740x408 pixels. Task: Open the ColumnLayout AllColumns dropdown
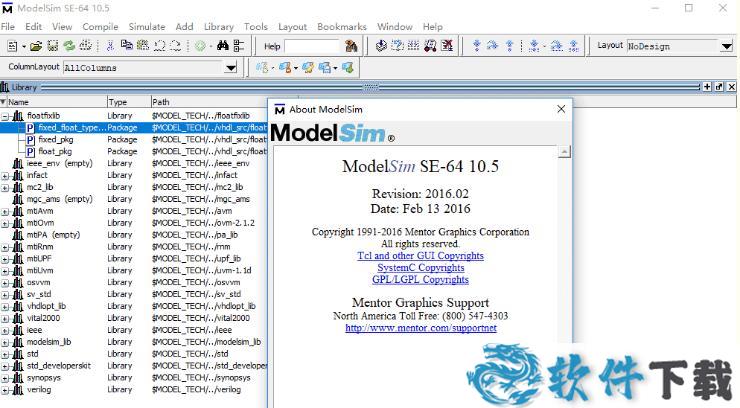231,68
